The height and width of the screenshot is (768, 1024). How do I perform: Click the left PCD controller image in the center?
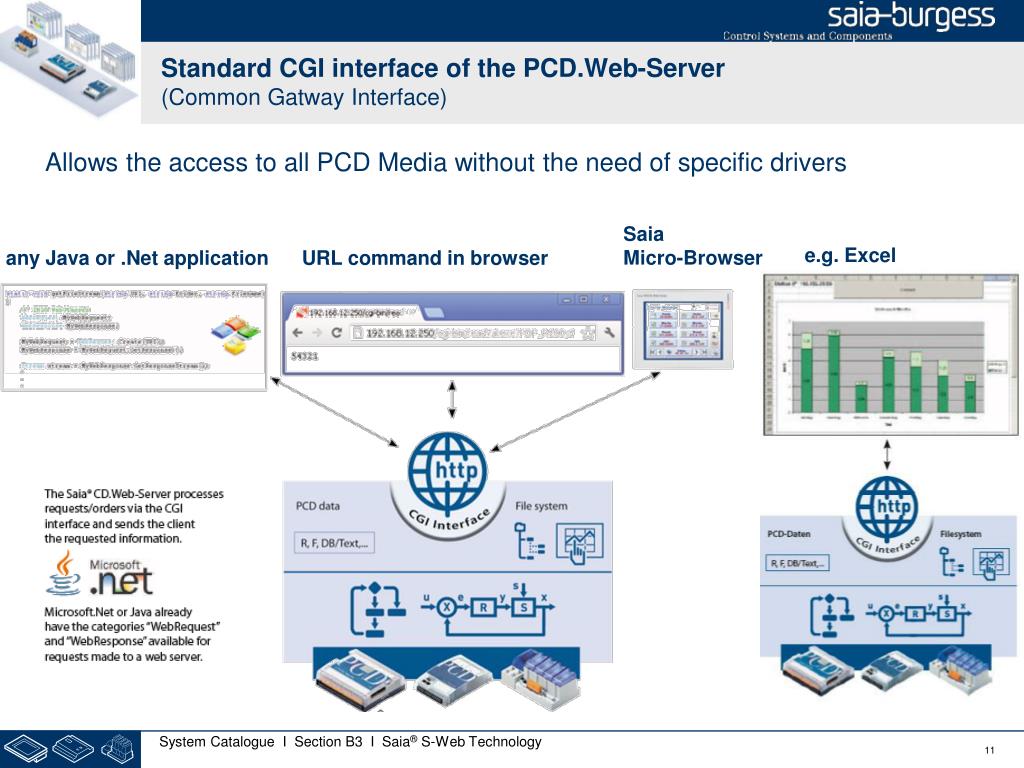[361, 679]
